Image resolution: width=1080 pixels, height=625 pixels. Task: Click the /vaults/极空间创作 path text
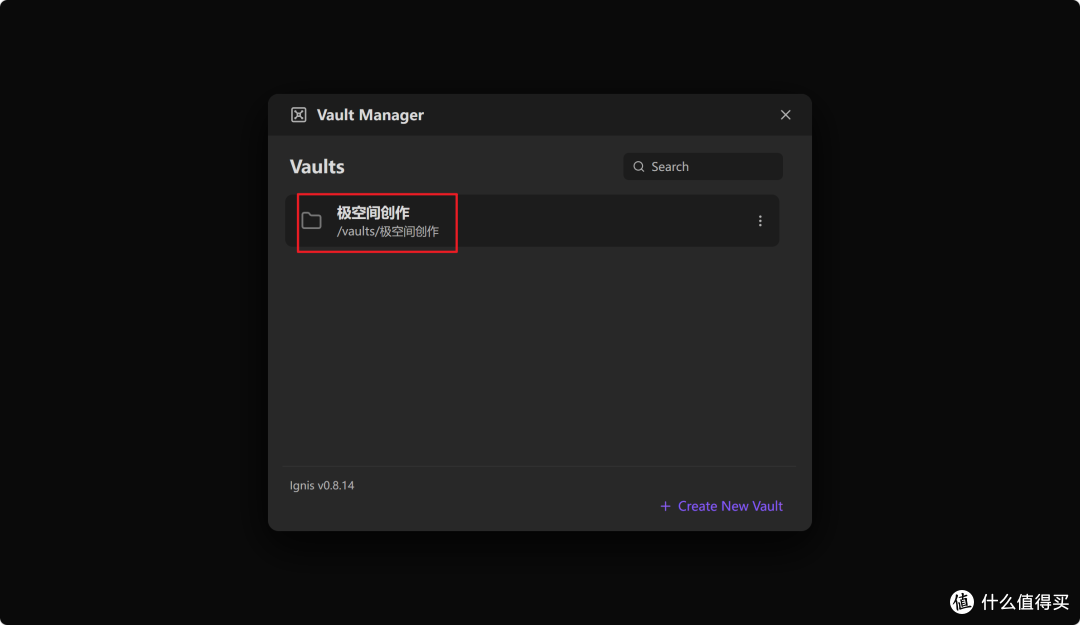click(x=387, y=232)
